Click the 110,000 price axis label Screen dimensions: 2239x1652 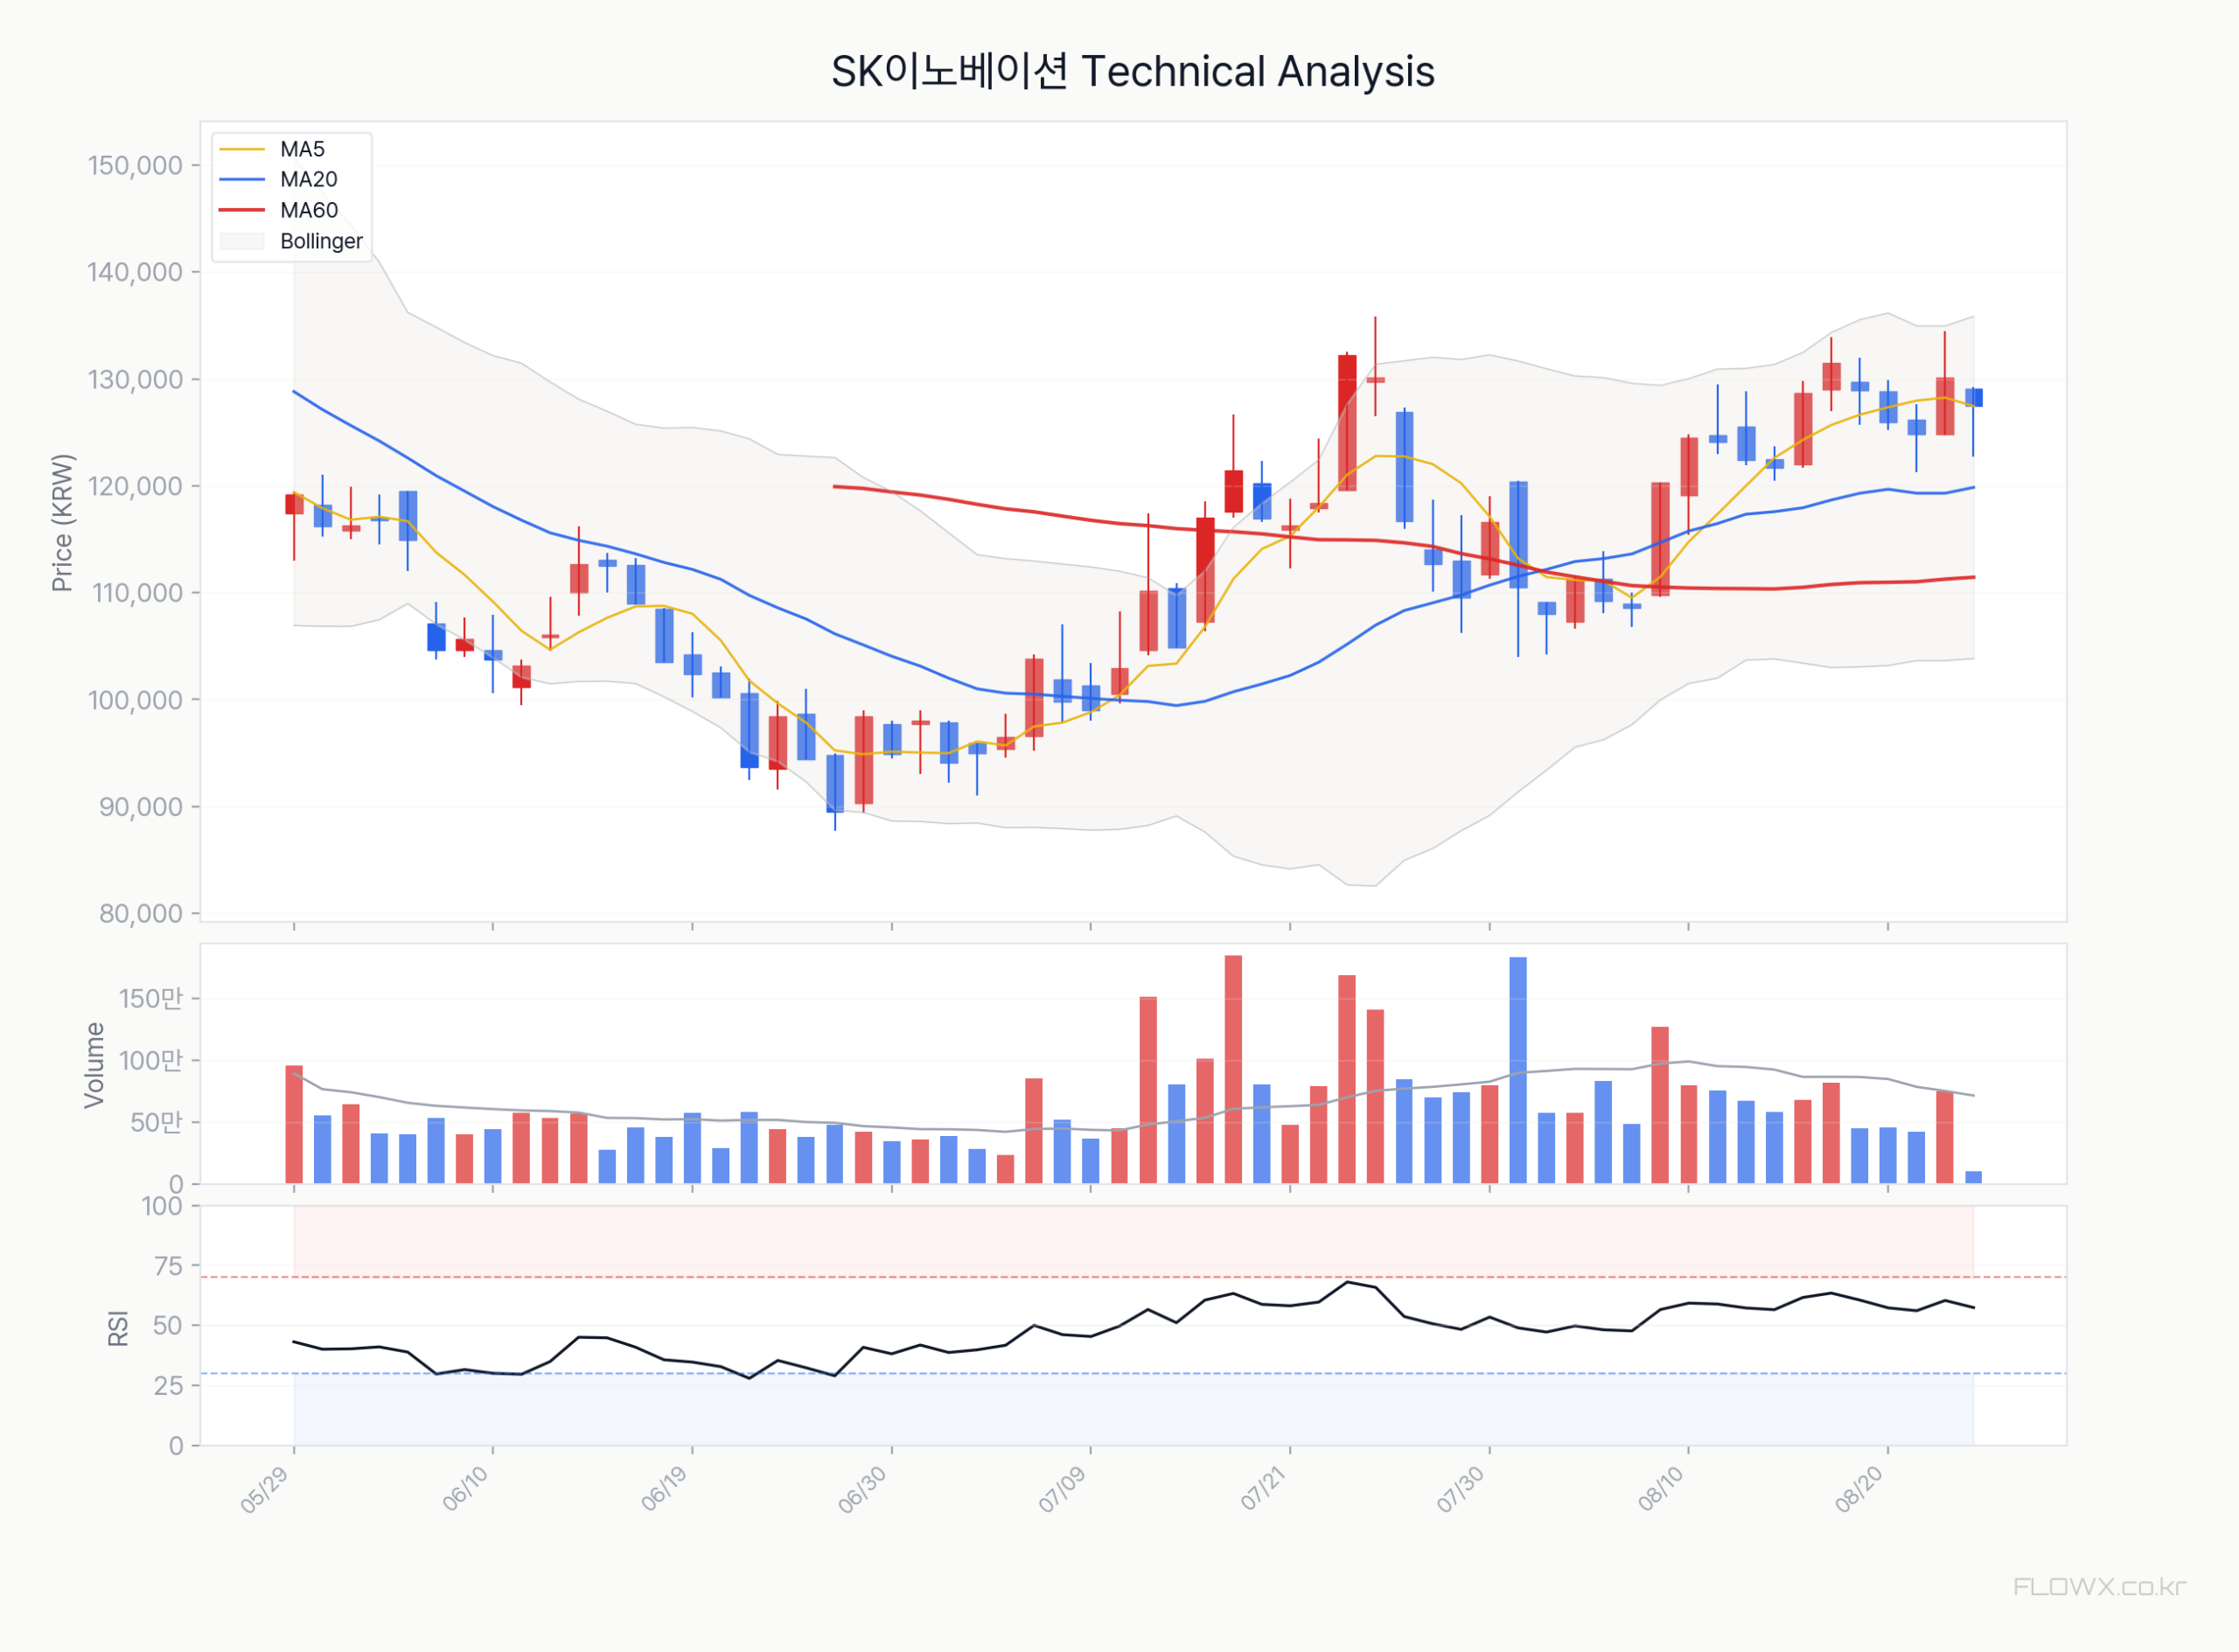point(137,593)
